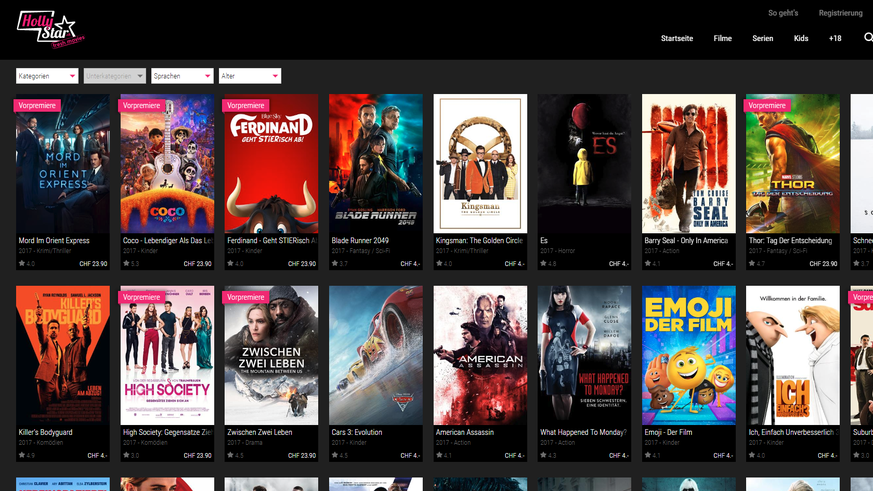The image size is (873, 491).
Task: Click star rating icon under Mord Im Orient Express
Action: click(x=22, y=263)
